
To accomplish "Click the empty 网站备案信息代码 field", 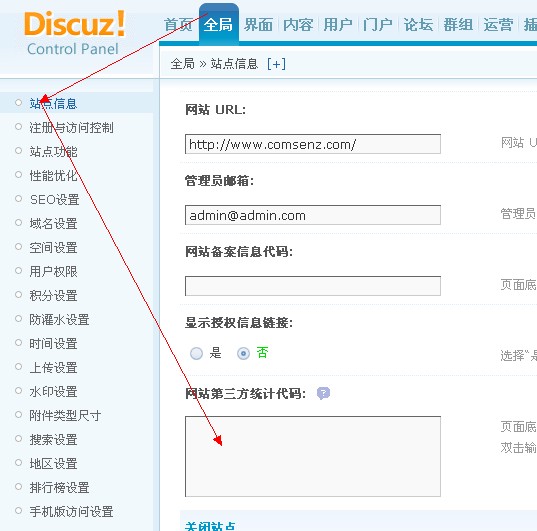I will pyautogui.click(x=313, y=286).
